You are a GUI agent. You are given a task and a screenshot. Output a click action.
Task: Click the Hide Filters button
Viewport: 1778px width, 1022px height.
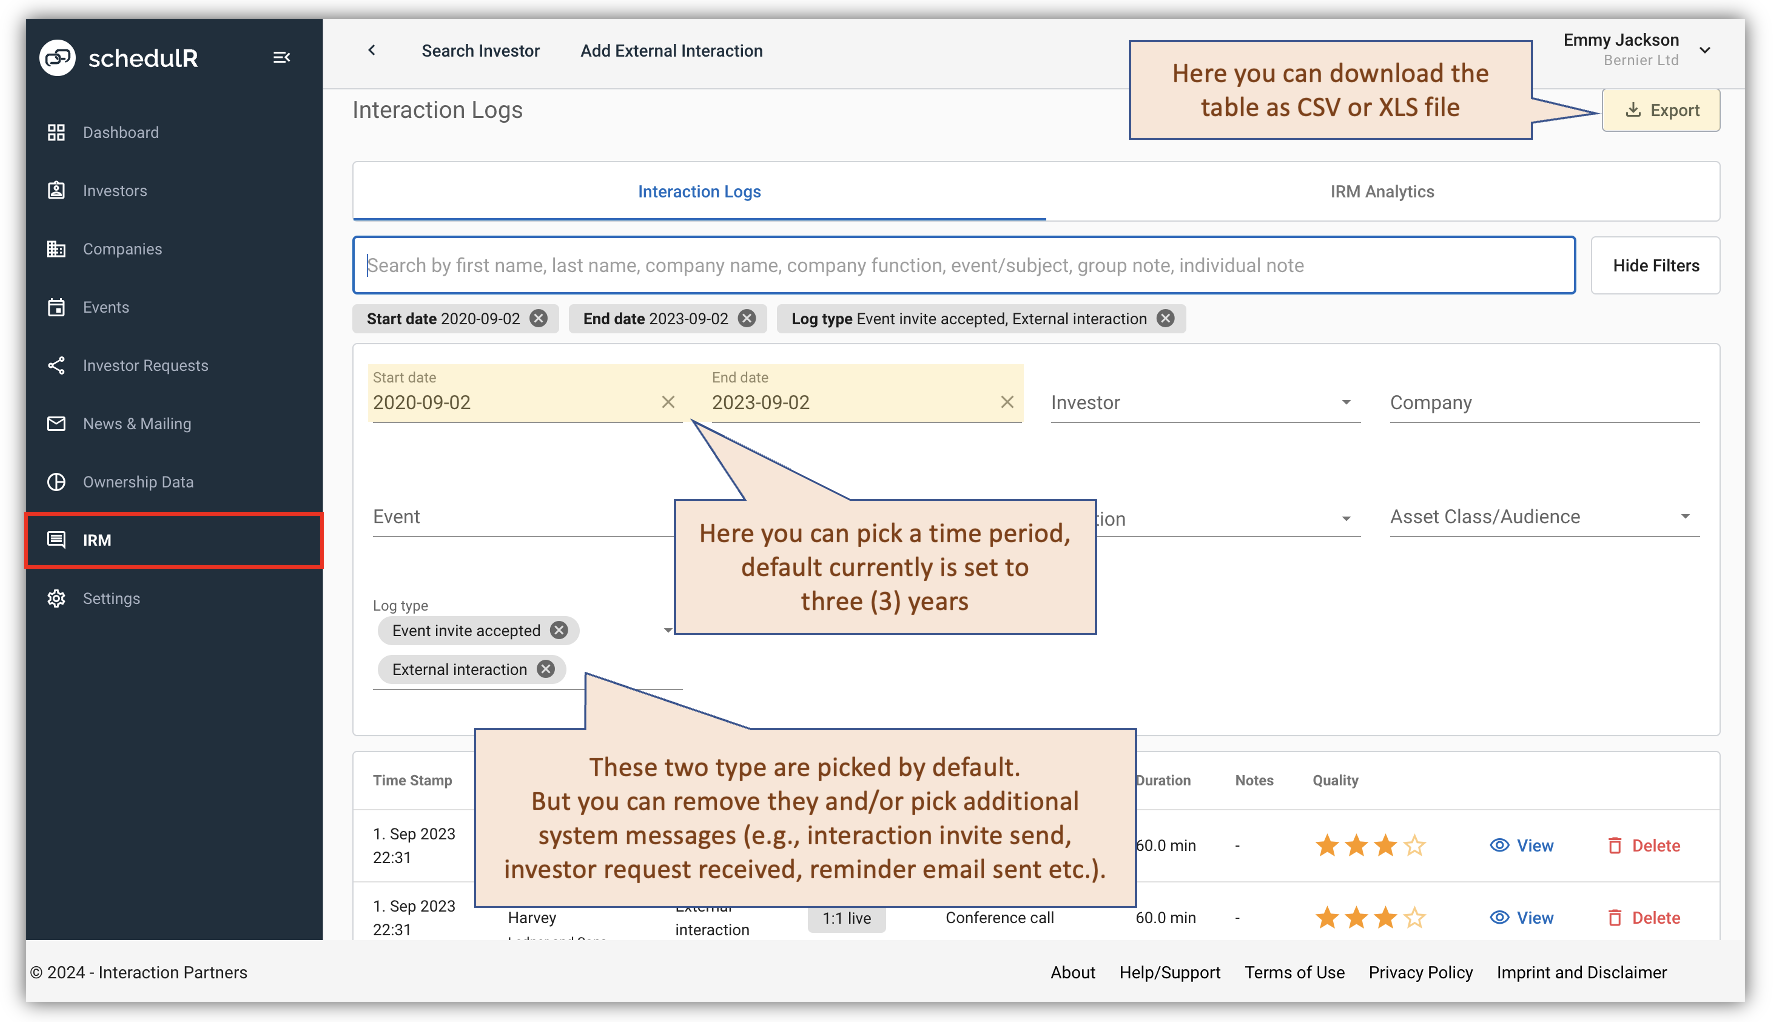pos(1655,265)
